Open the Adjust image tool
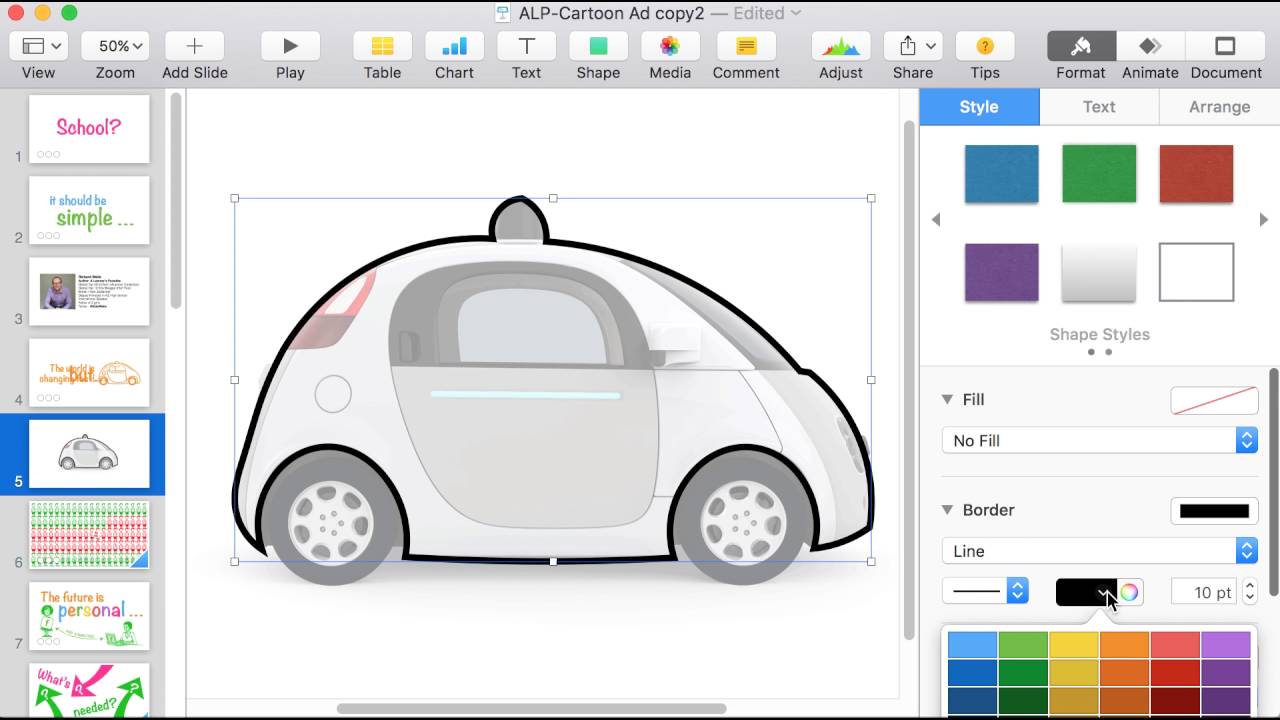1280x720 pixels. pos(841,46)
